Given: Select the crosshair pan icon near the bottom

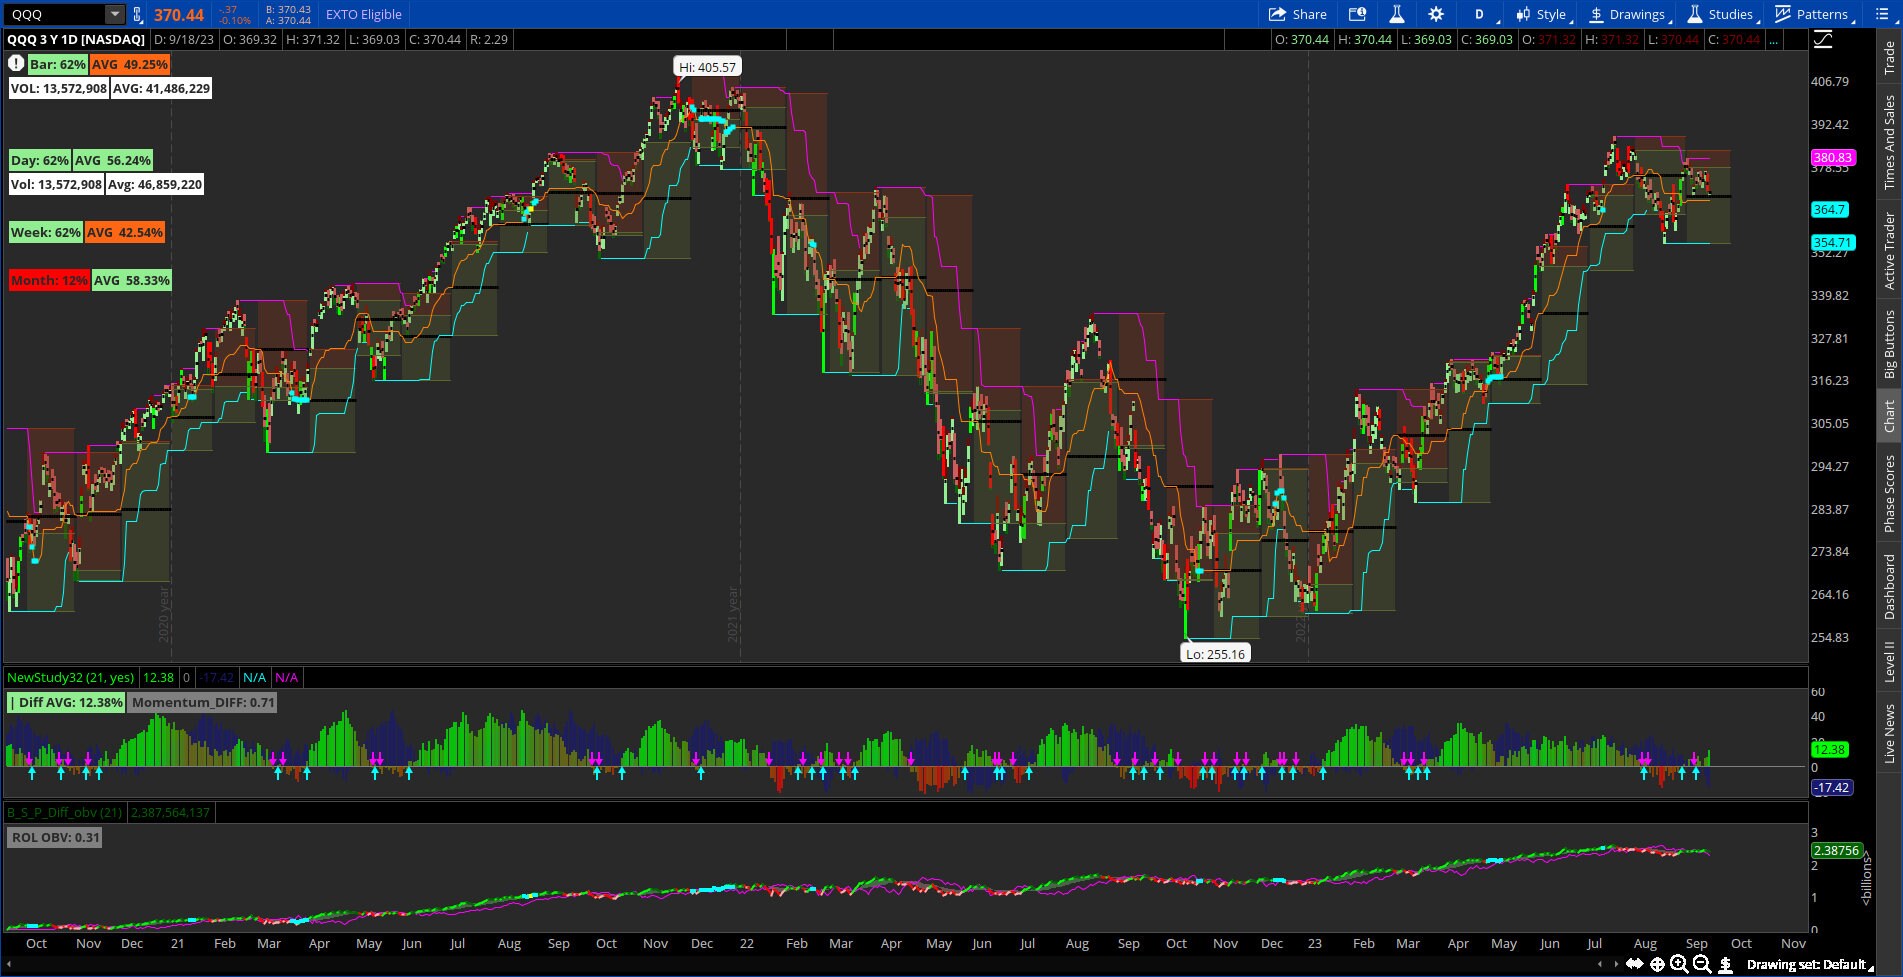Looking at the screenshot, I should pyautogui.click(x=1657, y=965).
